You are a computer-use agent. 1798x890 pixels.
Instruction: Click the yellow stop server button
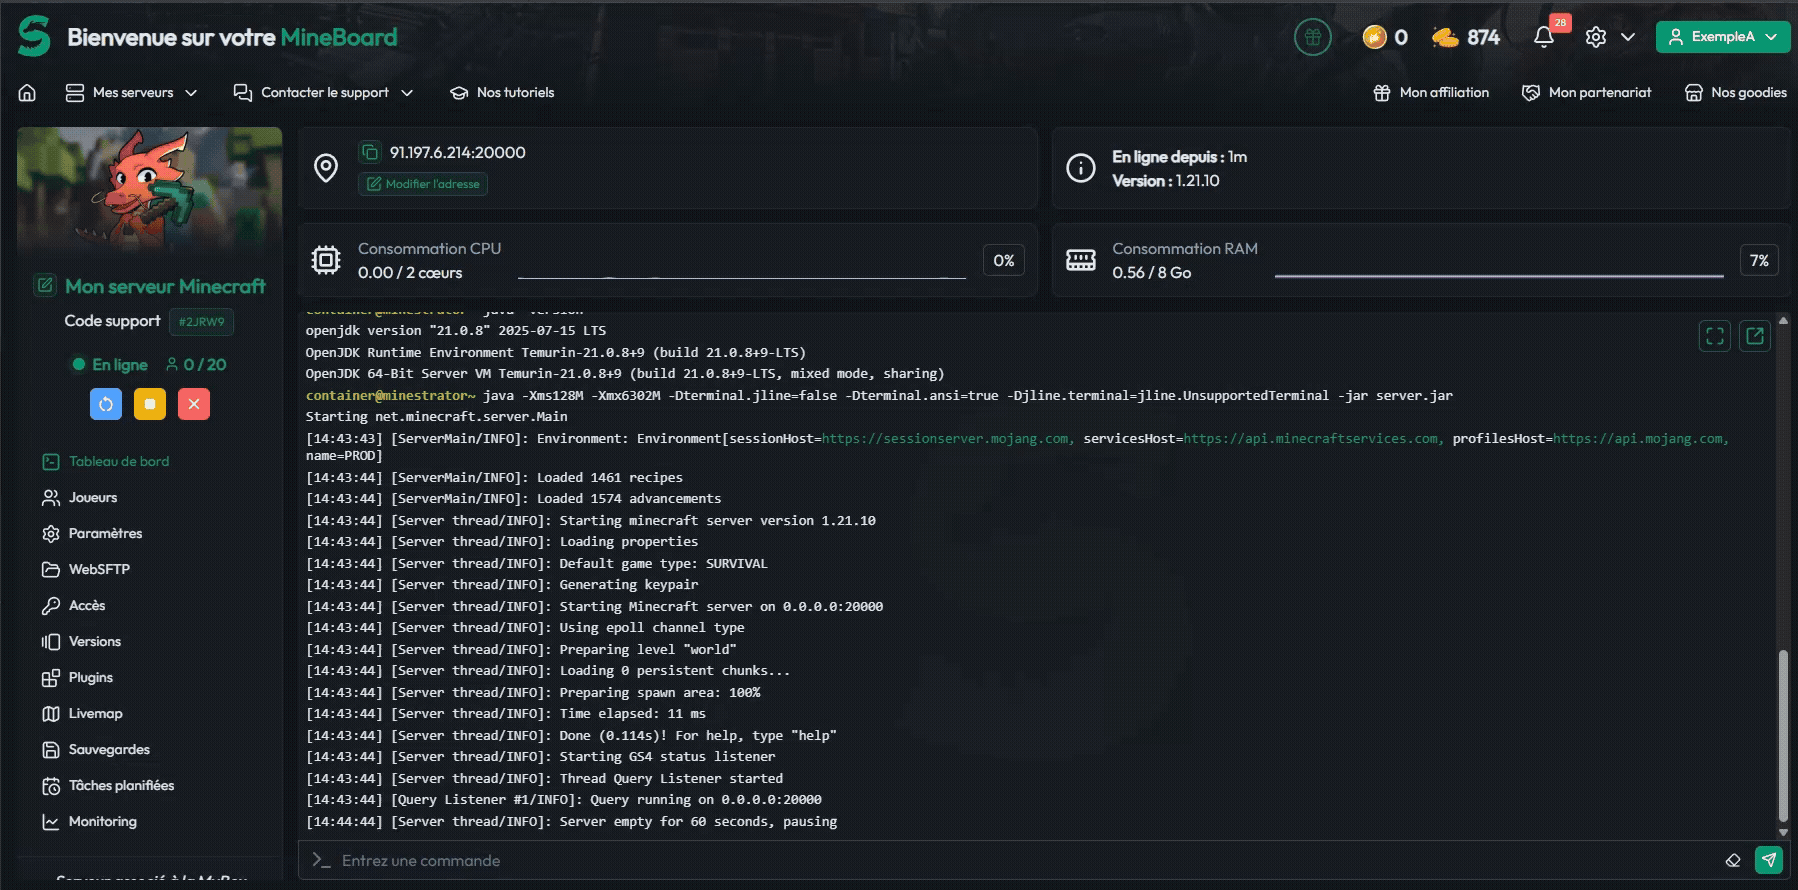pyautogui.click(x=150, y=404)
